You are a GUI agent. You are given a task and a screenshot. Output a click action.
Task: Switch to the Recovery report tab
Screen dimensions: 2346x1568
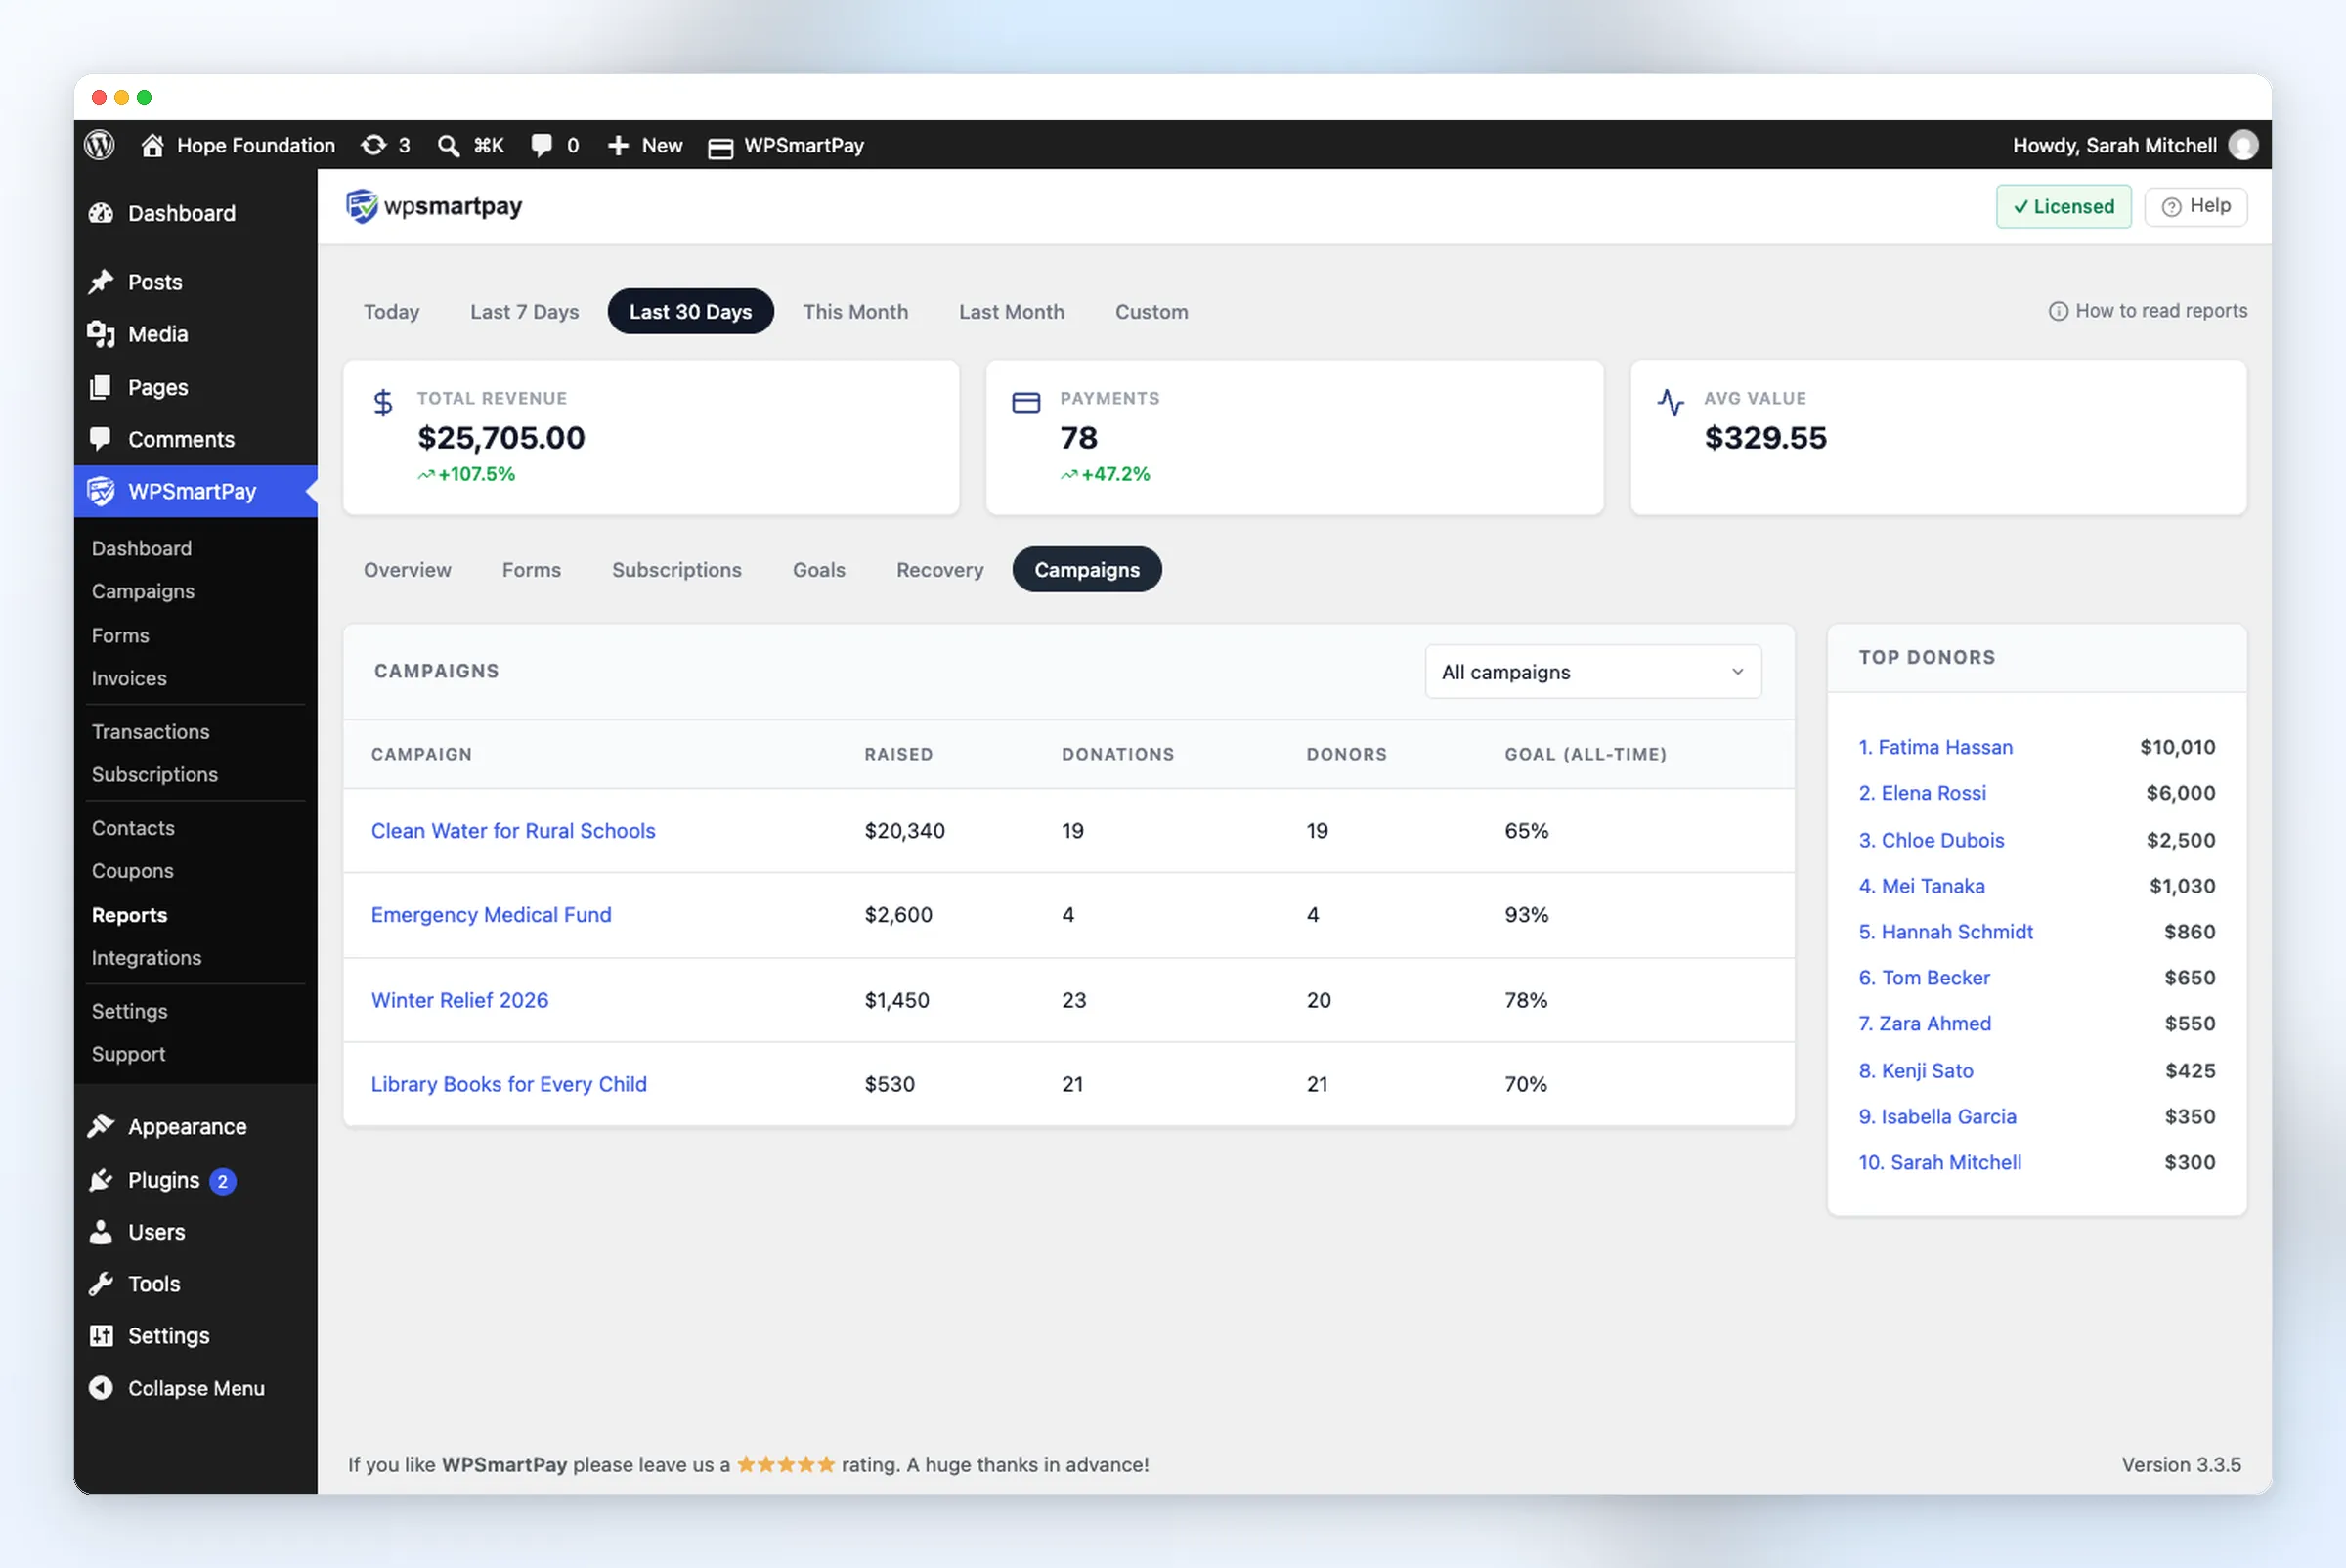coord(939,569)
